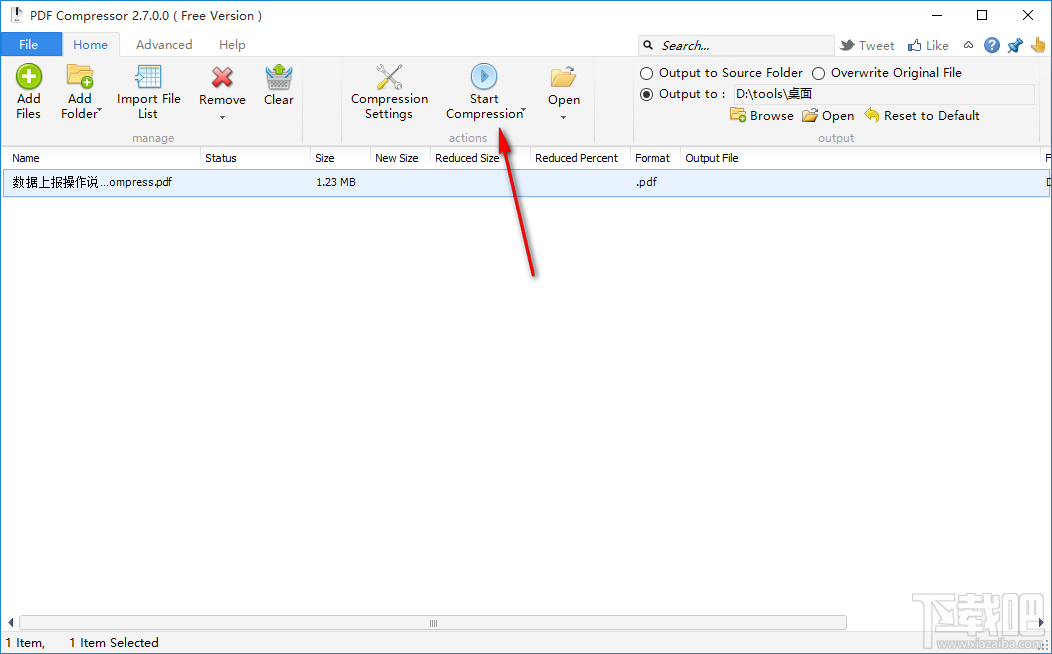Click the scrollbar left arrow

click(x=10, y=623)
